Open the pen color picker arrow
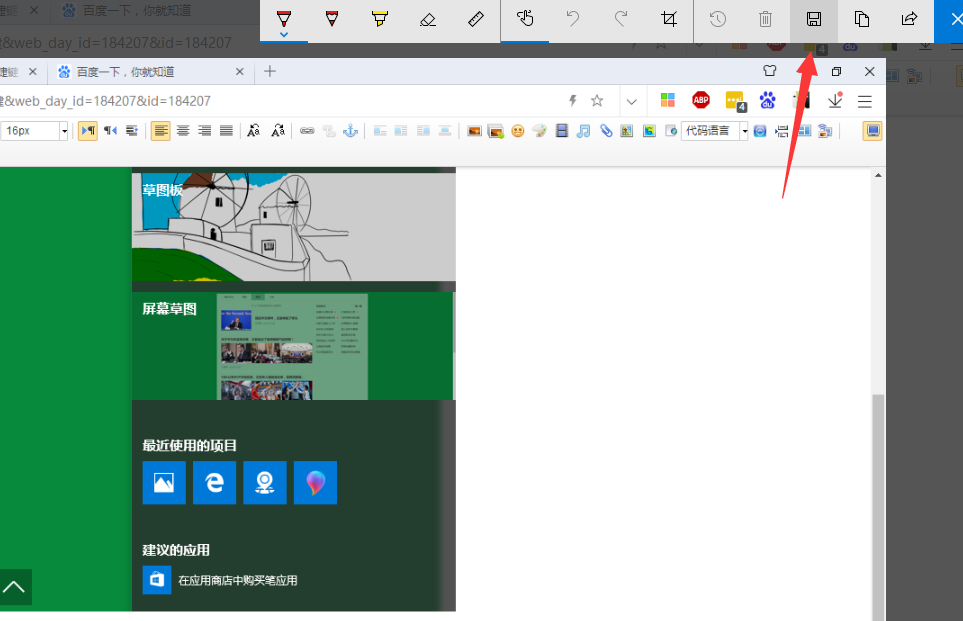Screen dimensions: 963x621 [x=283, y=33]
